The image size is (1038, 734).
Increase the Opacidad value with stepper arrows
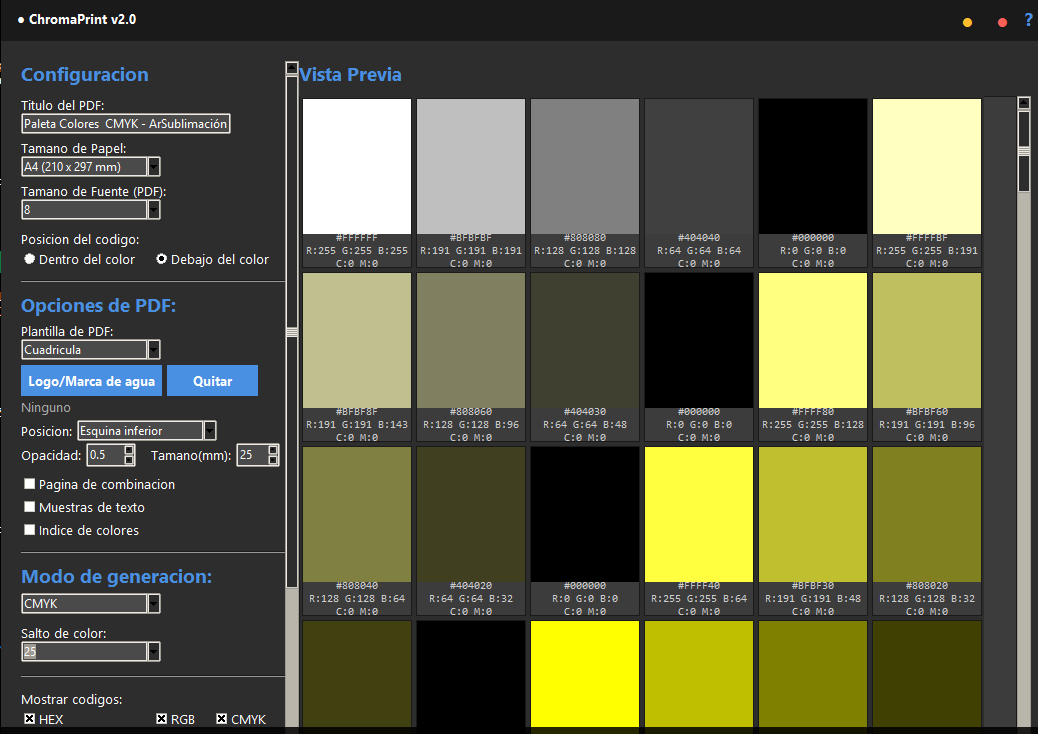[x=130, y=450]
